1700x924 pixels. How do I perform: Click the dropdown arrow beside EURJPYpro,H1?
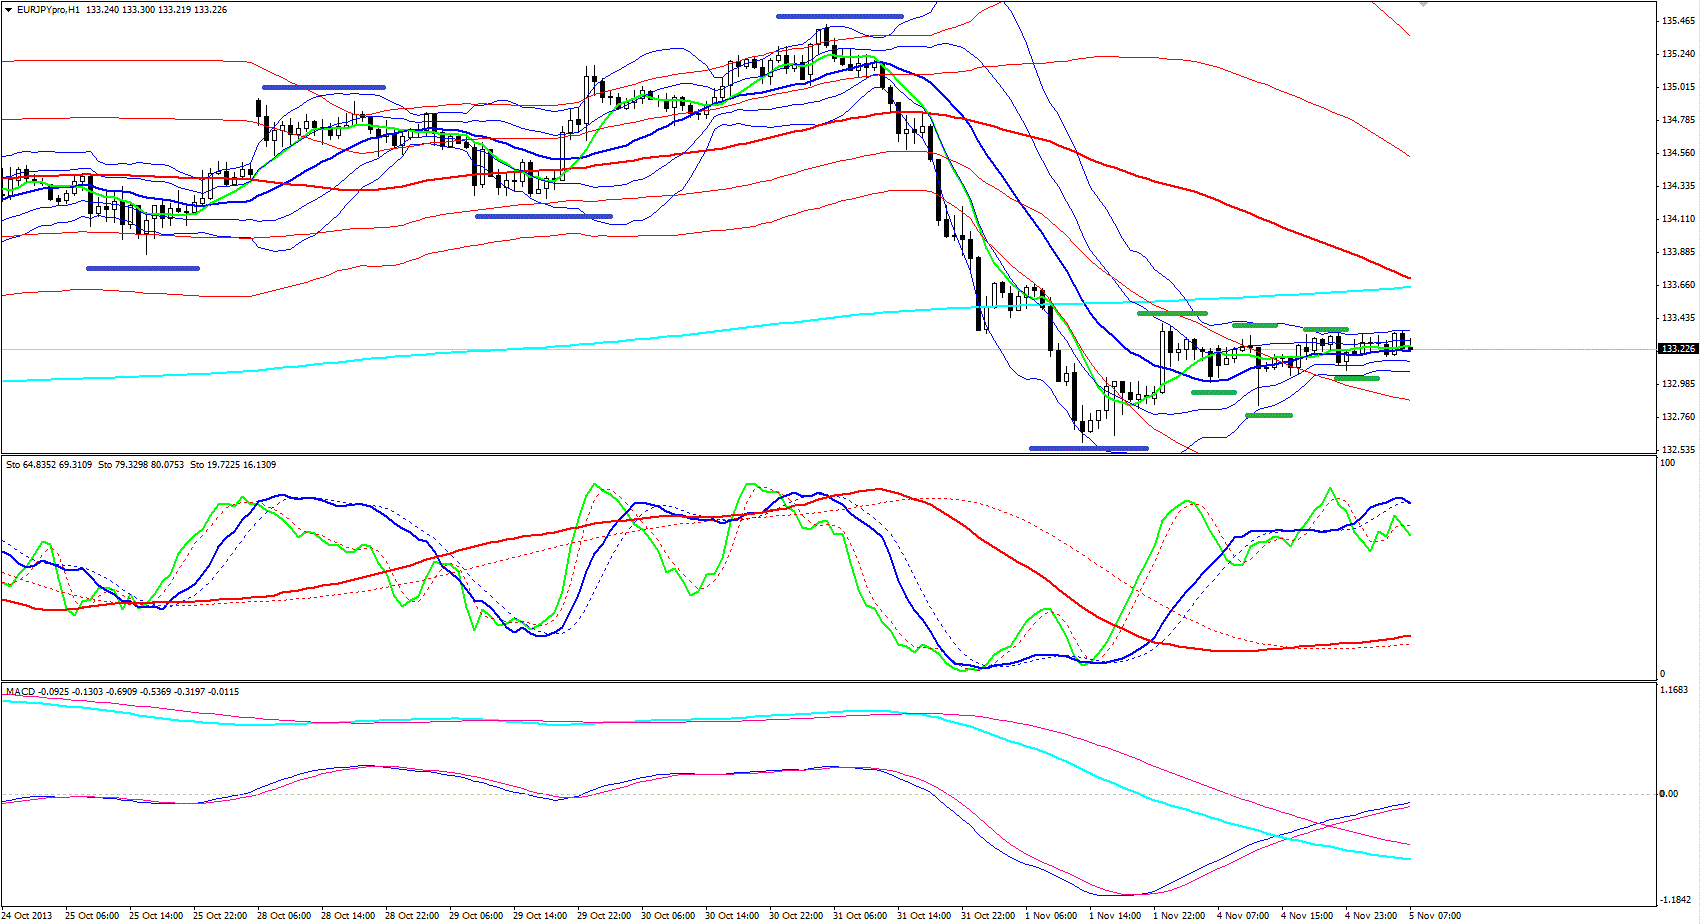click(9, 10)
